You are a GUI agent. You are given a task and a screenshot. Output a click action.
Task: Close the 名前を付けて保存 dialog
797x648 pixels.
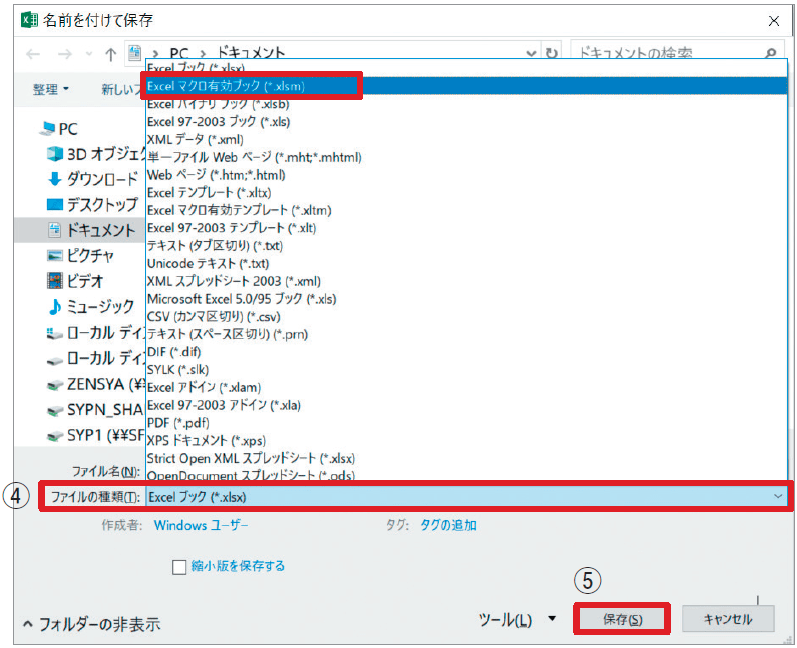click(x=774, y=21)
